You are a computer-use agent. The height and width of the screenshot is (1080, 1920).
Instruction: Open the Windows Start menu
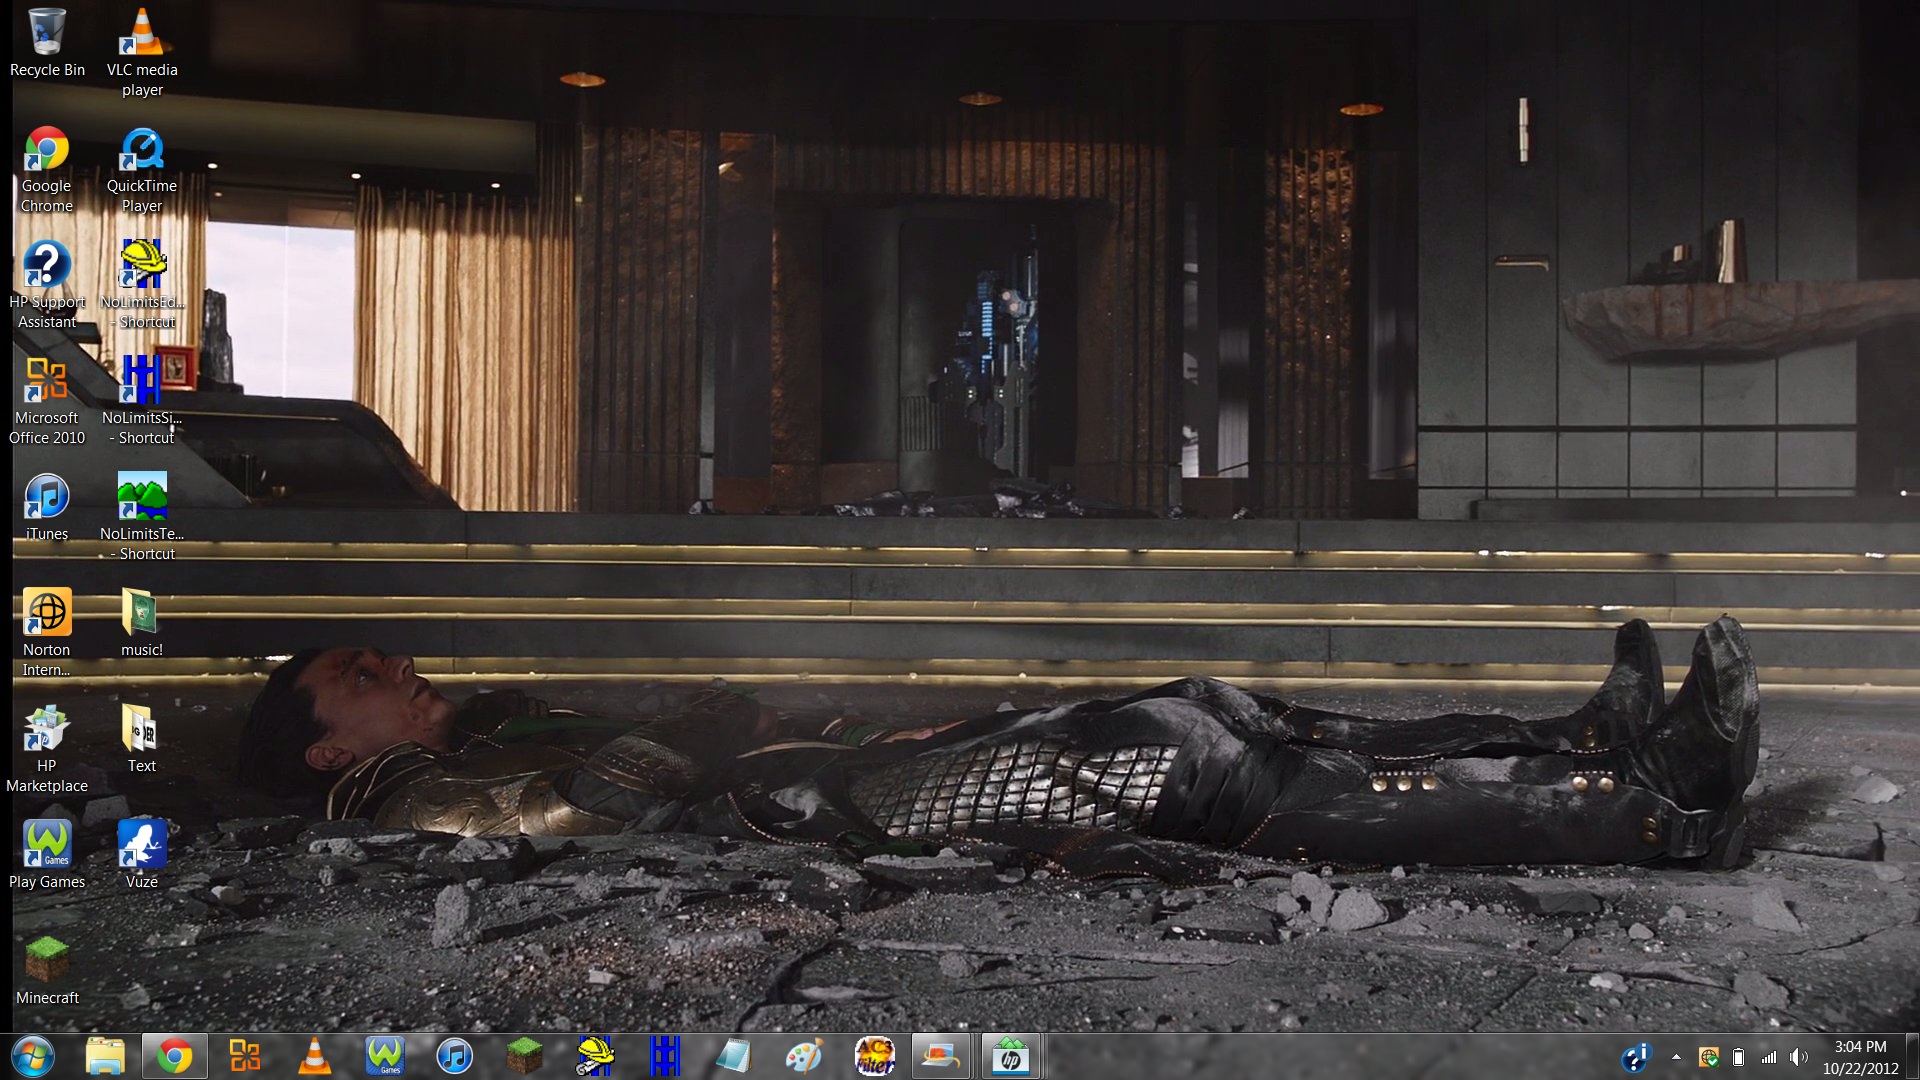(x=33, y=1056)
